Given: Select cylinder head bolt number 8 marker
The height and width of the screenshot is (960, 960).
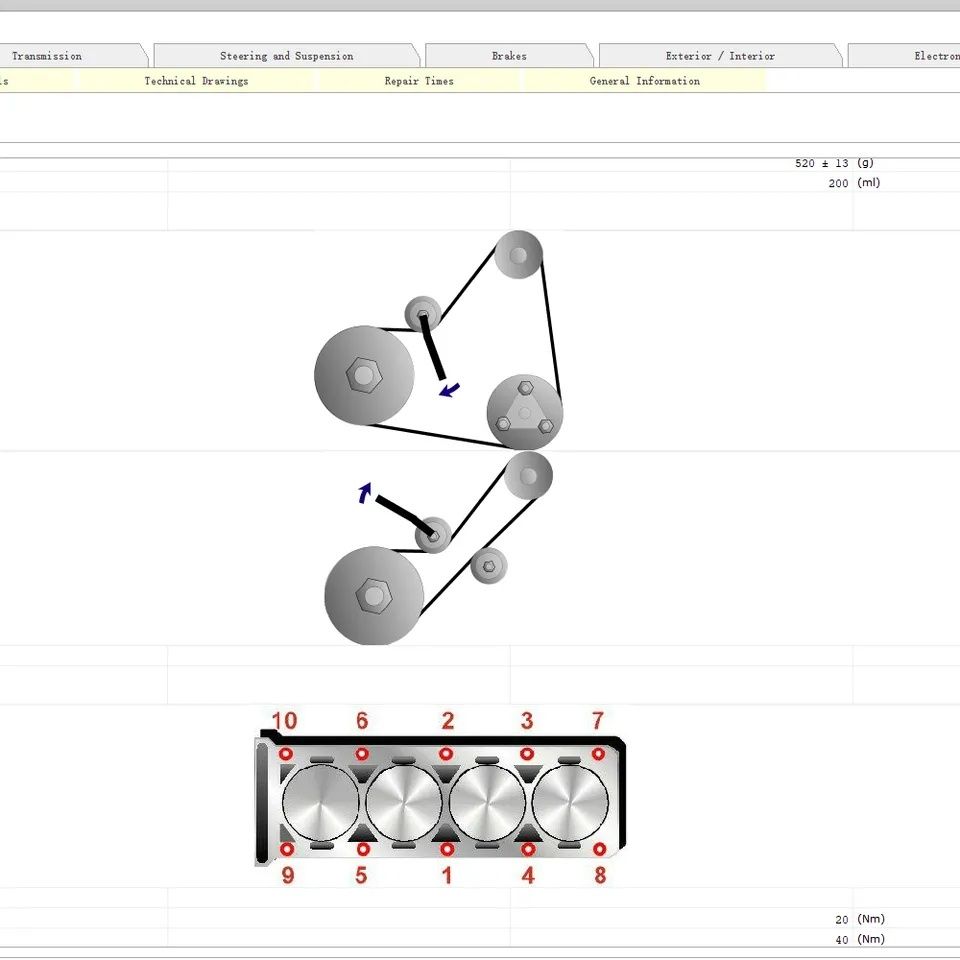Looking at the screenshot, I should 600,849.
